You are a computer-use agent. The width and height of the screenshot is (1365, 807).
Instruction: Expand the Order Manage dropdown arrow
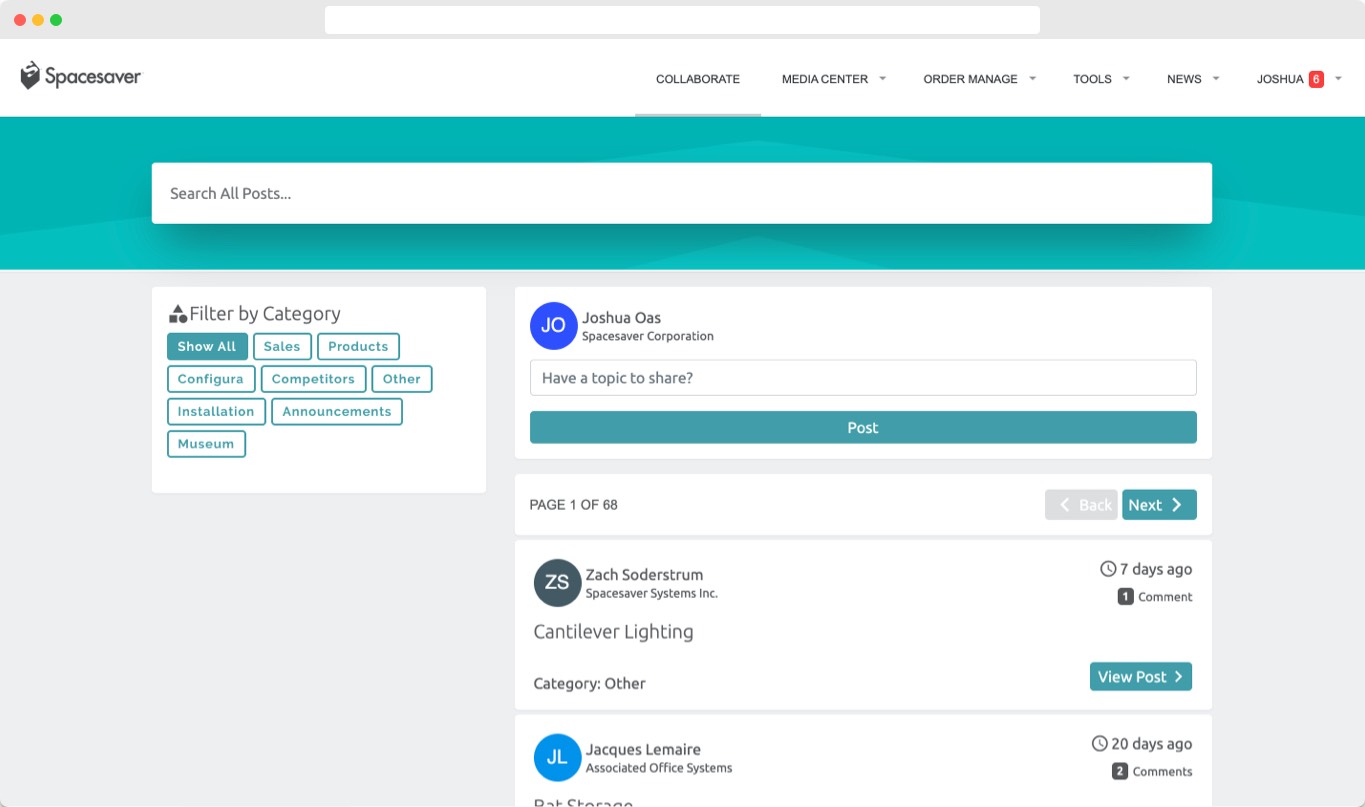pyautogui.click(x=1032, y=78)
